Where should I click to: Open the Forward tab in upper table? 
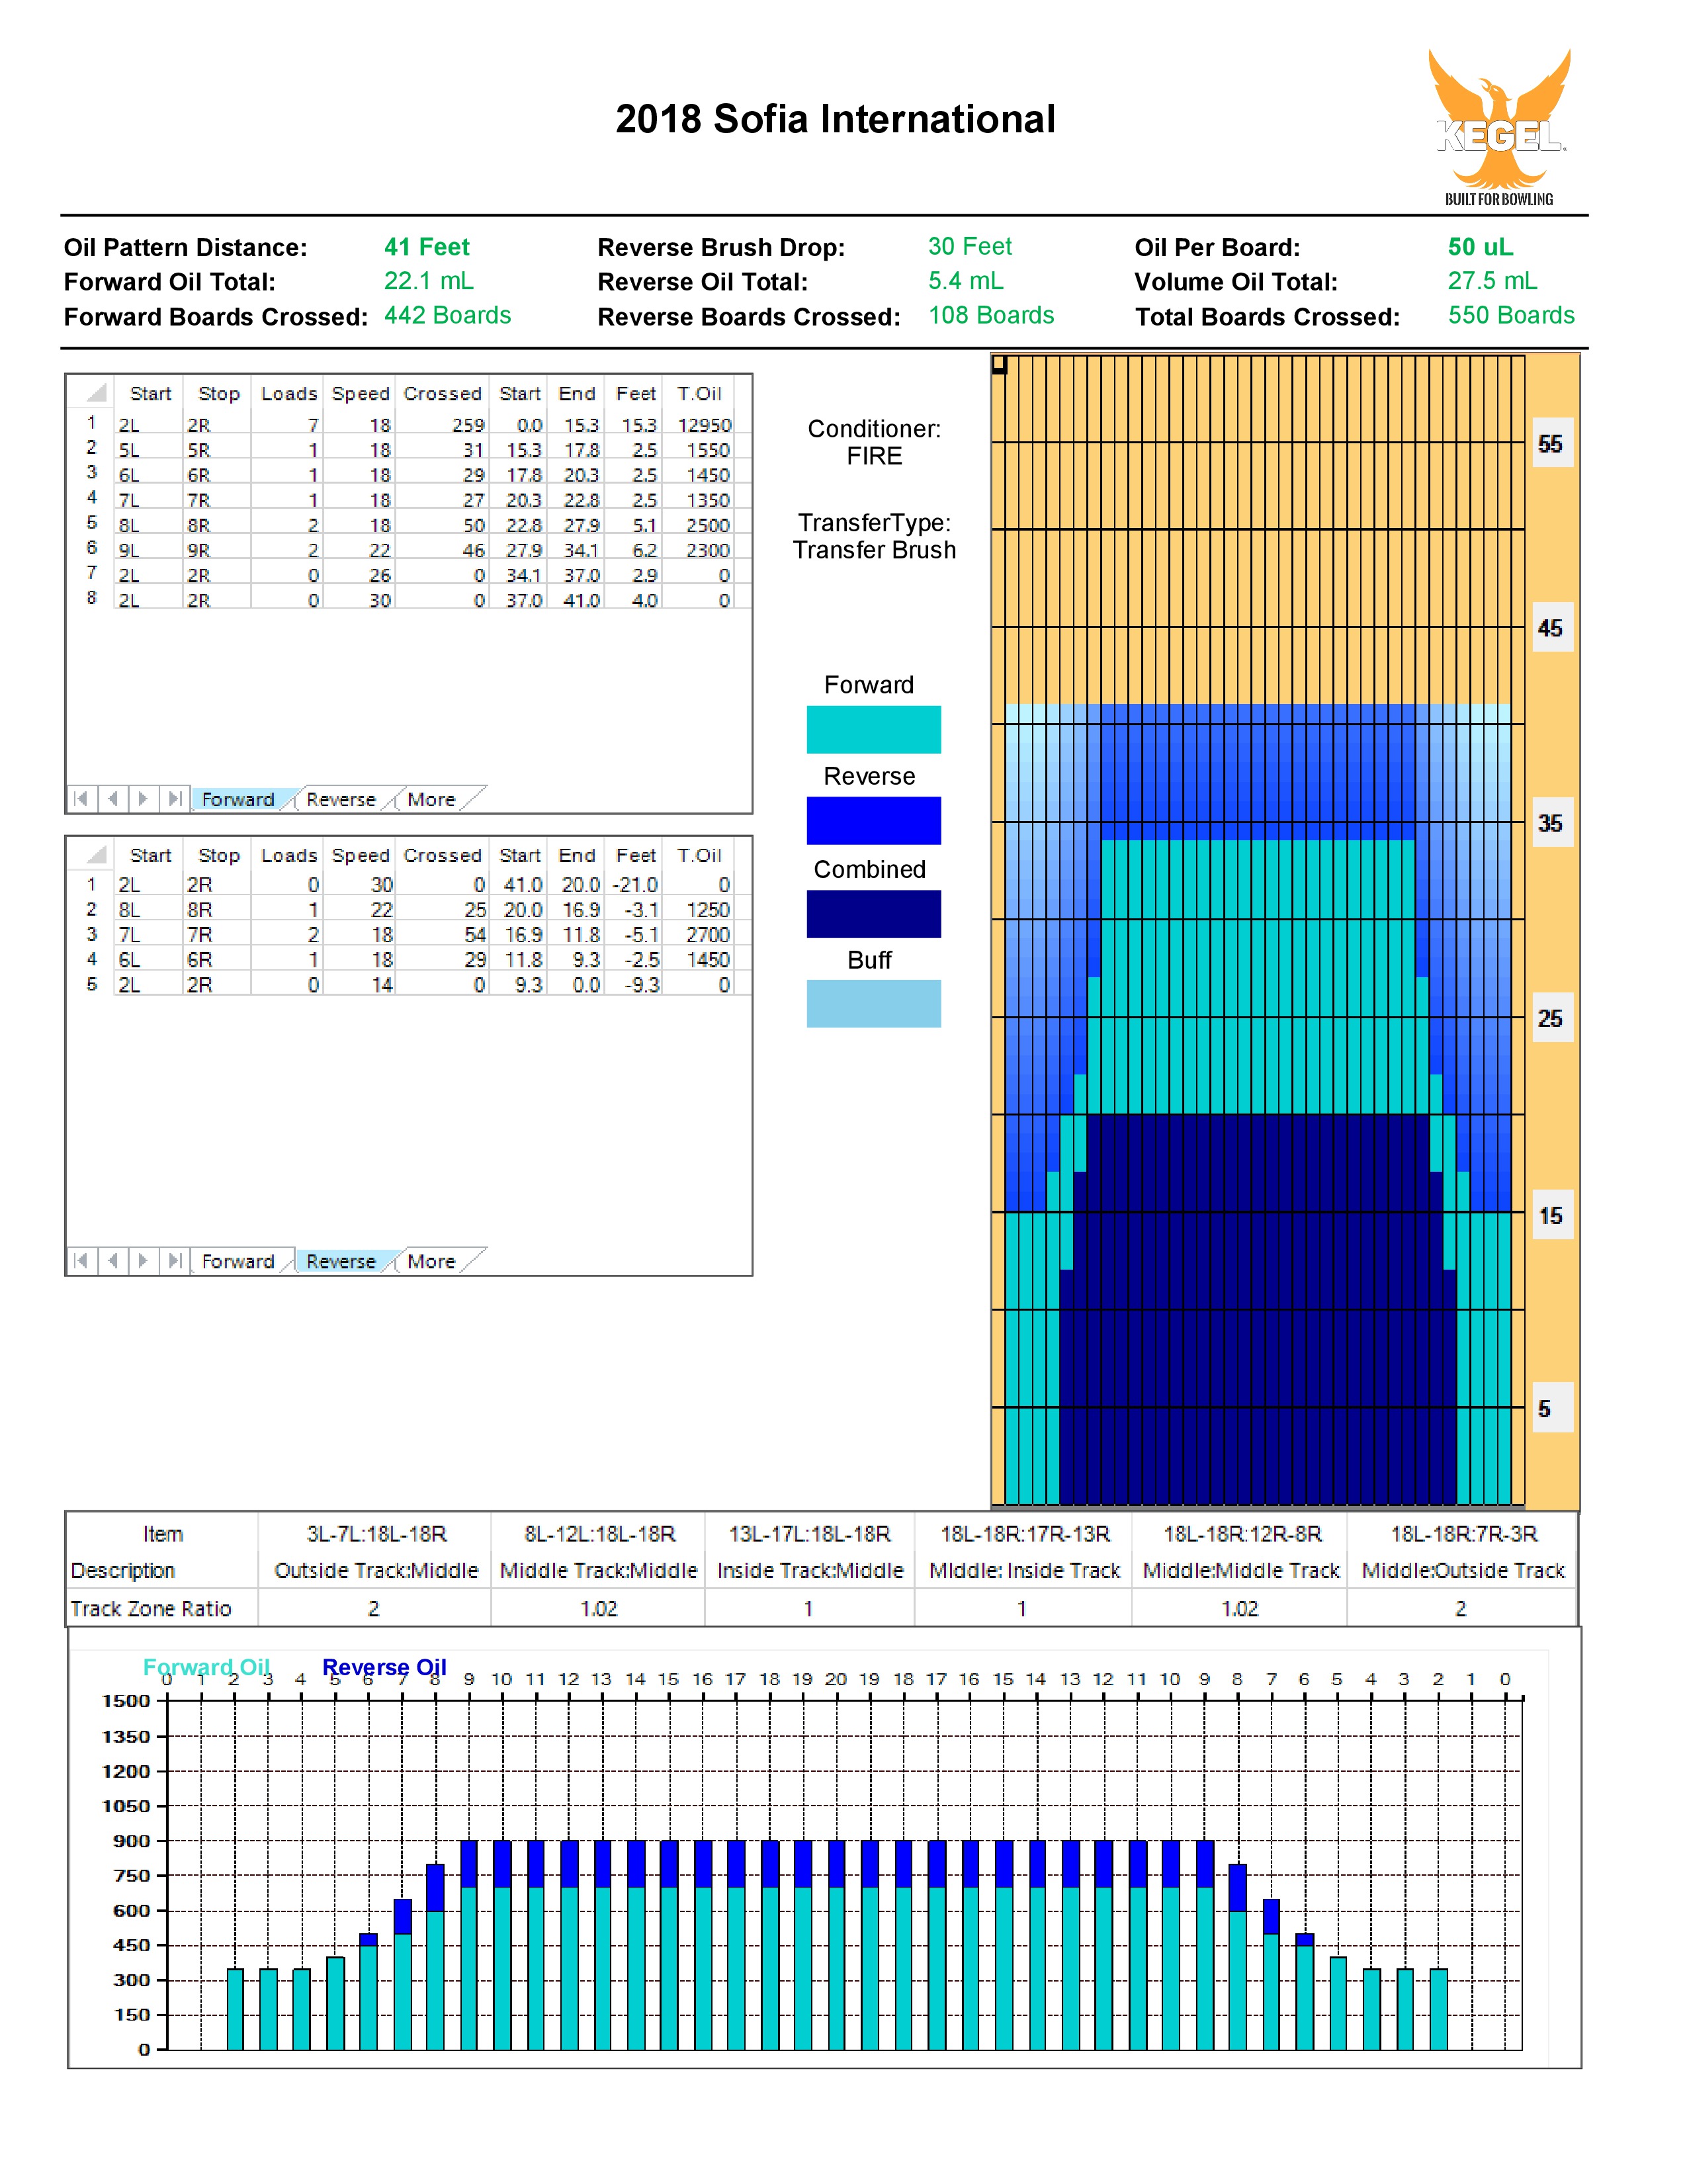(238, 799)
